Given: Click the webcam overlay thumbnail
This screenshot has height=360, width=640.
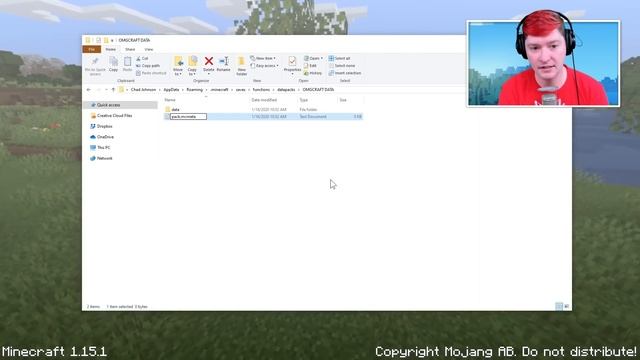Looking at the screenshot, I should pos(543,64).
